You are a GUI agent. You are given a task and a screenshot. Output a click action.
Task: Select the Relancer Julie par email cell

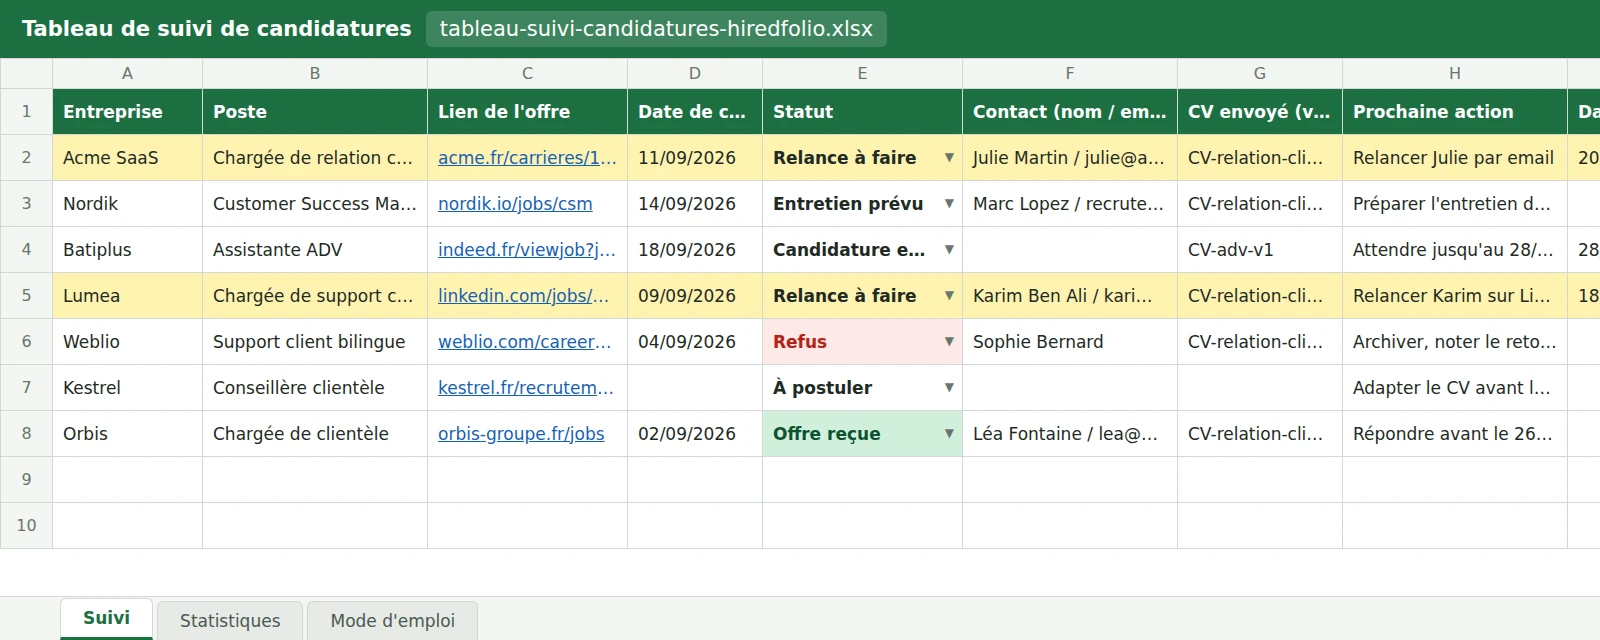1455,158
